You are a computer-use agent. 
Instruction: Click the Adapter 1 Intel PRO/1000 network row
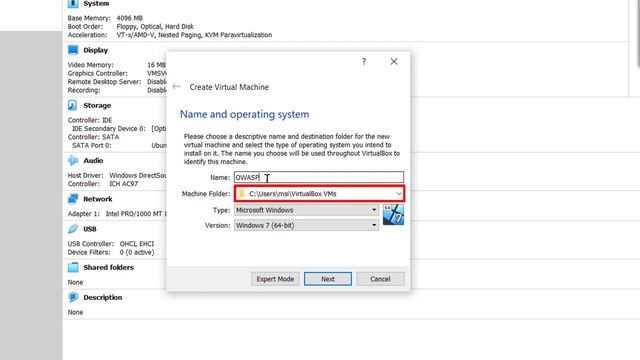click(116, 213)
